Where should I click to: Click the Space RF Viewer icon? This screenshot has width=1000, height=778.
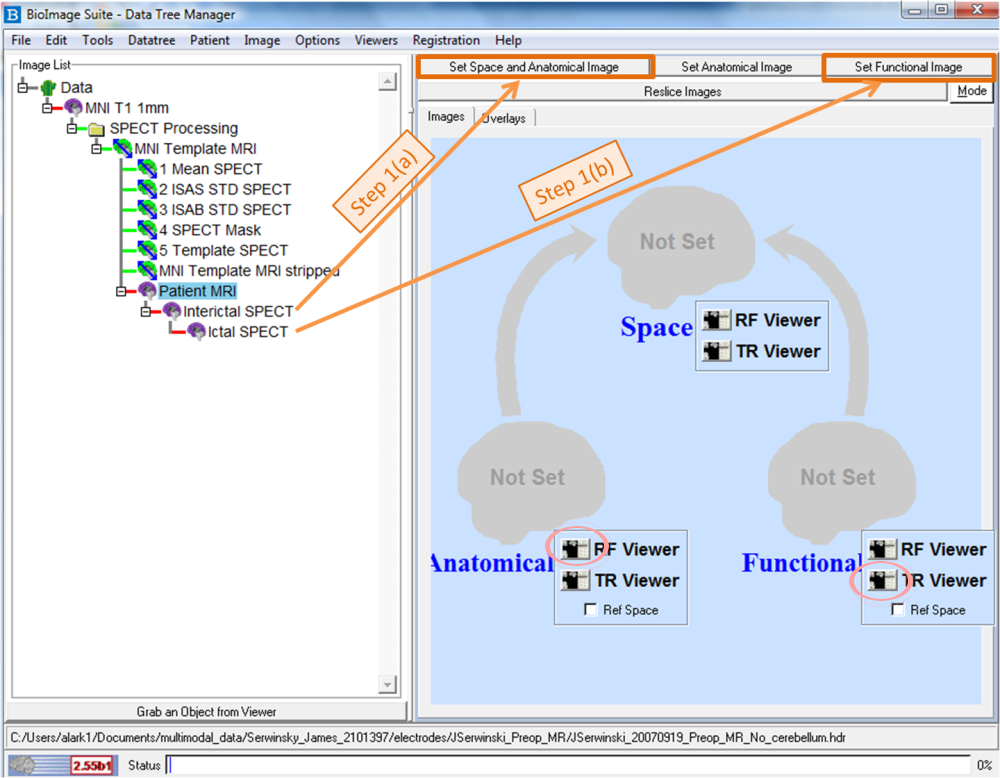click(x=715, y=321)
